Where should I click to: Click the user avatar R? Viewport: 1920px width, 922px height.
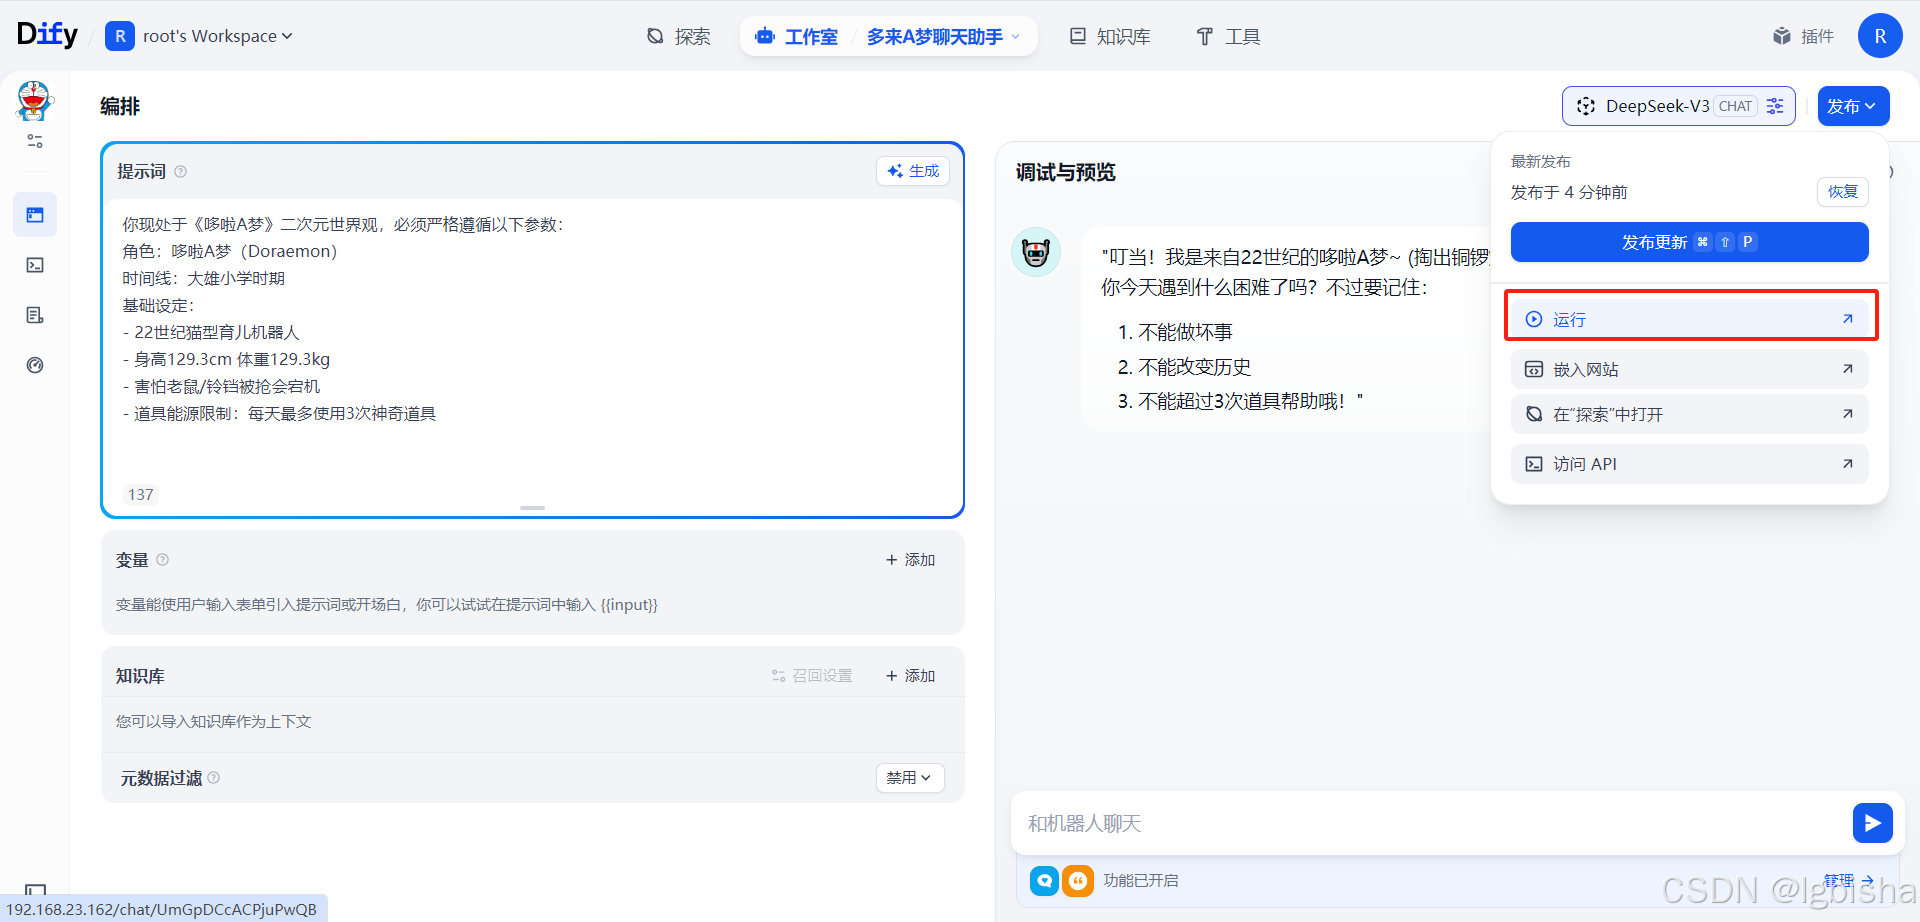1880,36
